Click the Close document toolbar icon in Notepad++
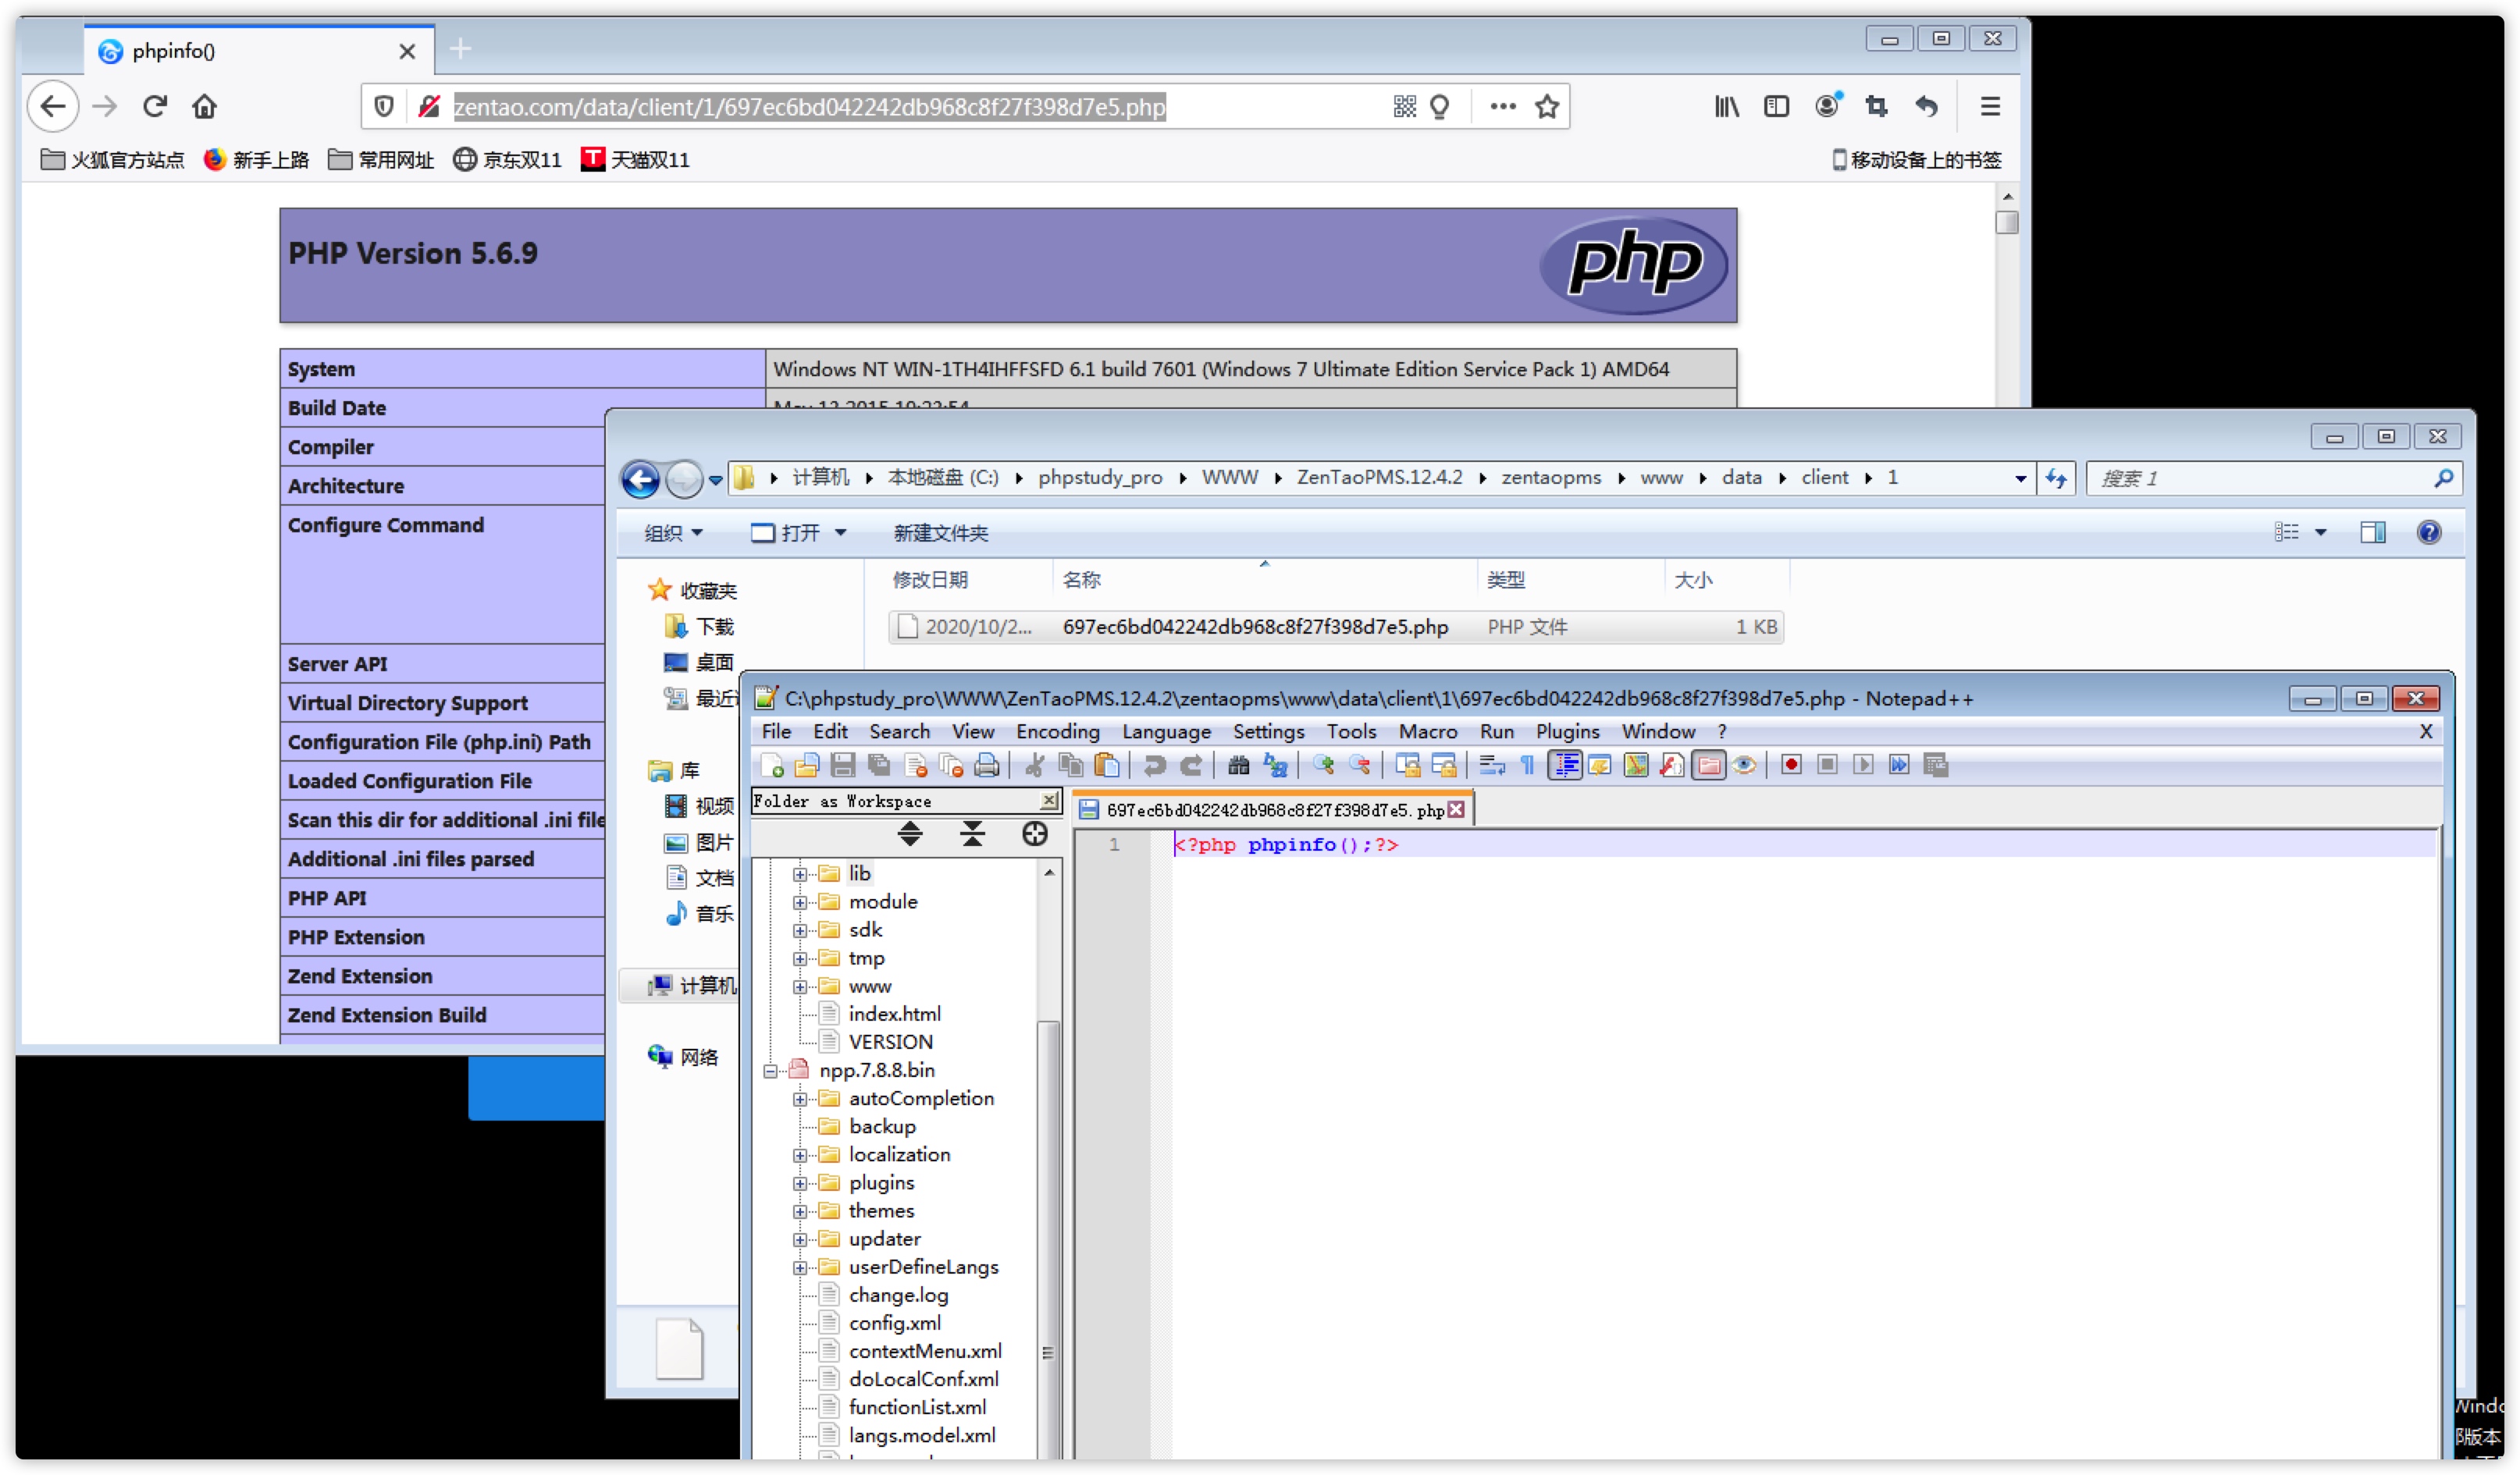Viewport: 2520px width, 1475px height. [x=915, y=766]
